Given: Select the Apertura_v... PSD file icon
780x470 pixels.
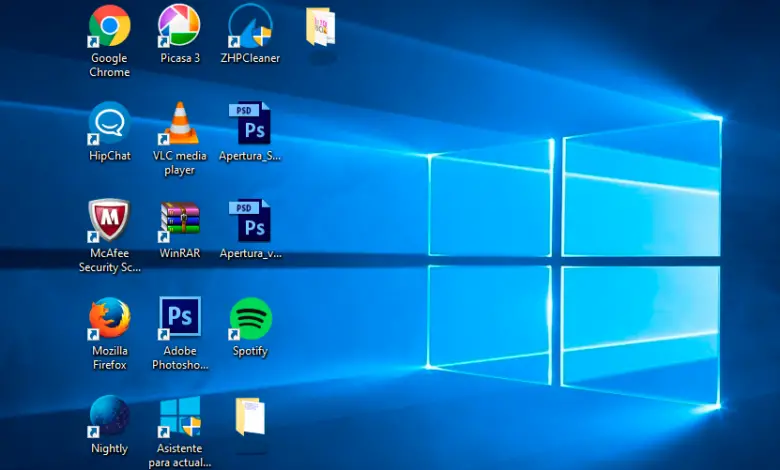Looking at the screenshot, I should point(250,221).
